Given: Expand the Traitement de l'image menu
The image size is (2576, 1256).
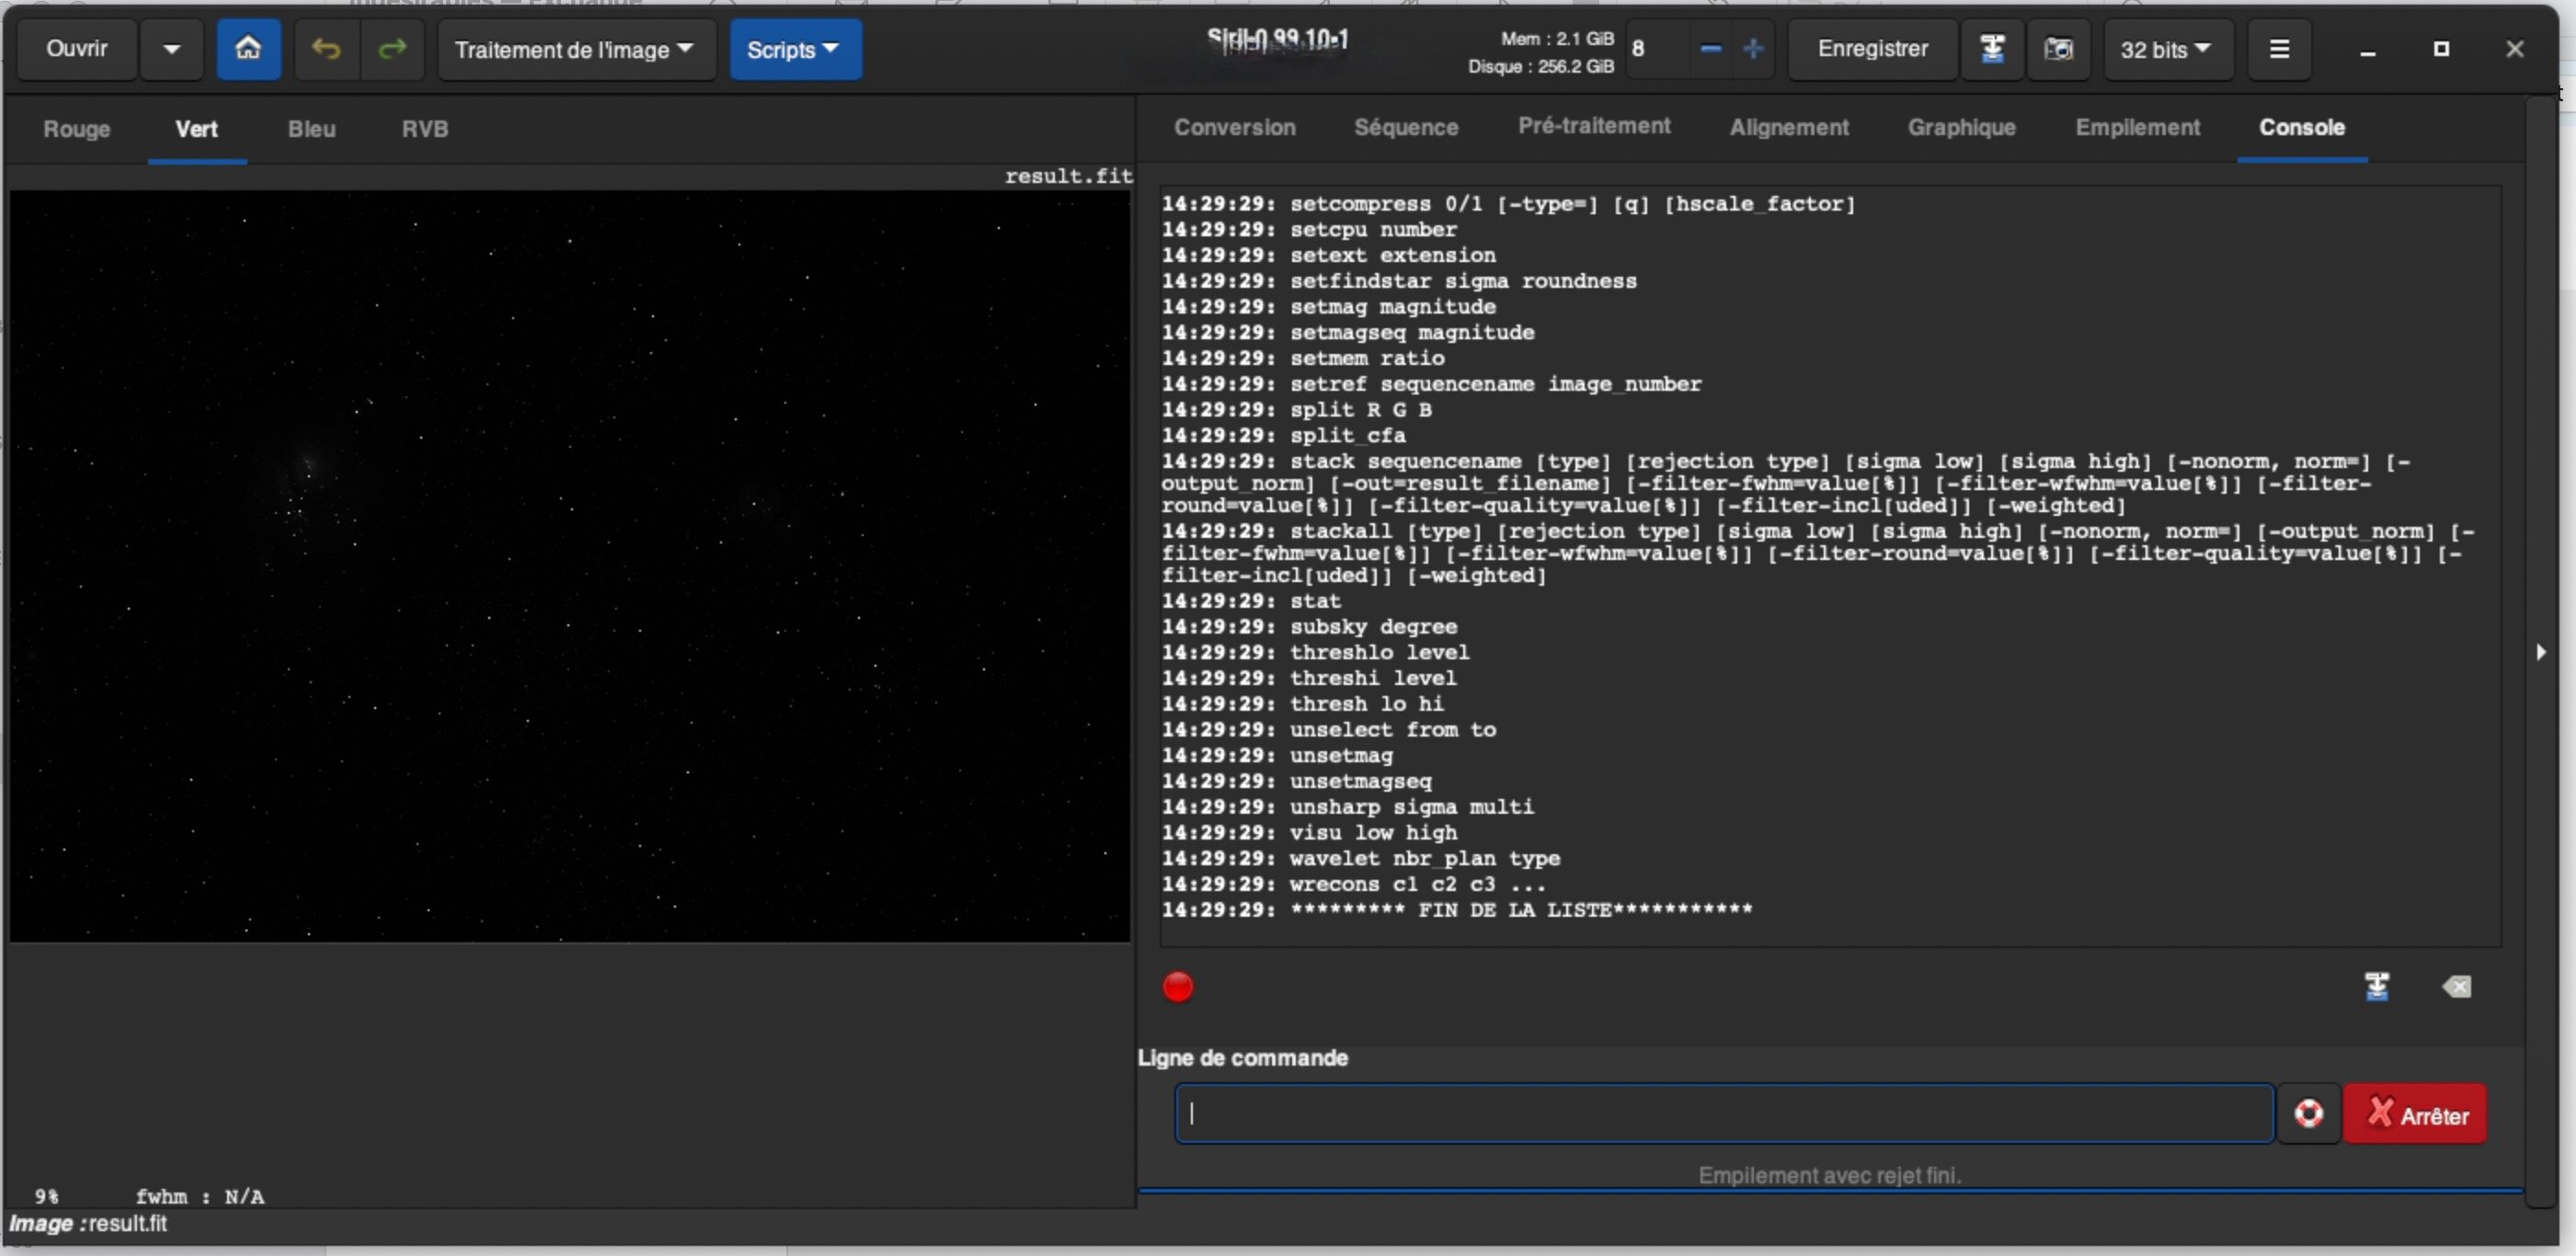Looking at the screenshot, I should coord(575,49).
